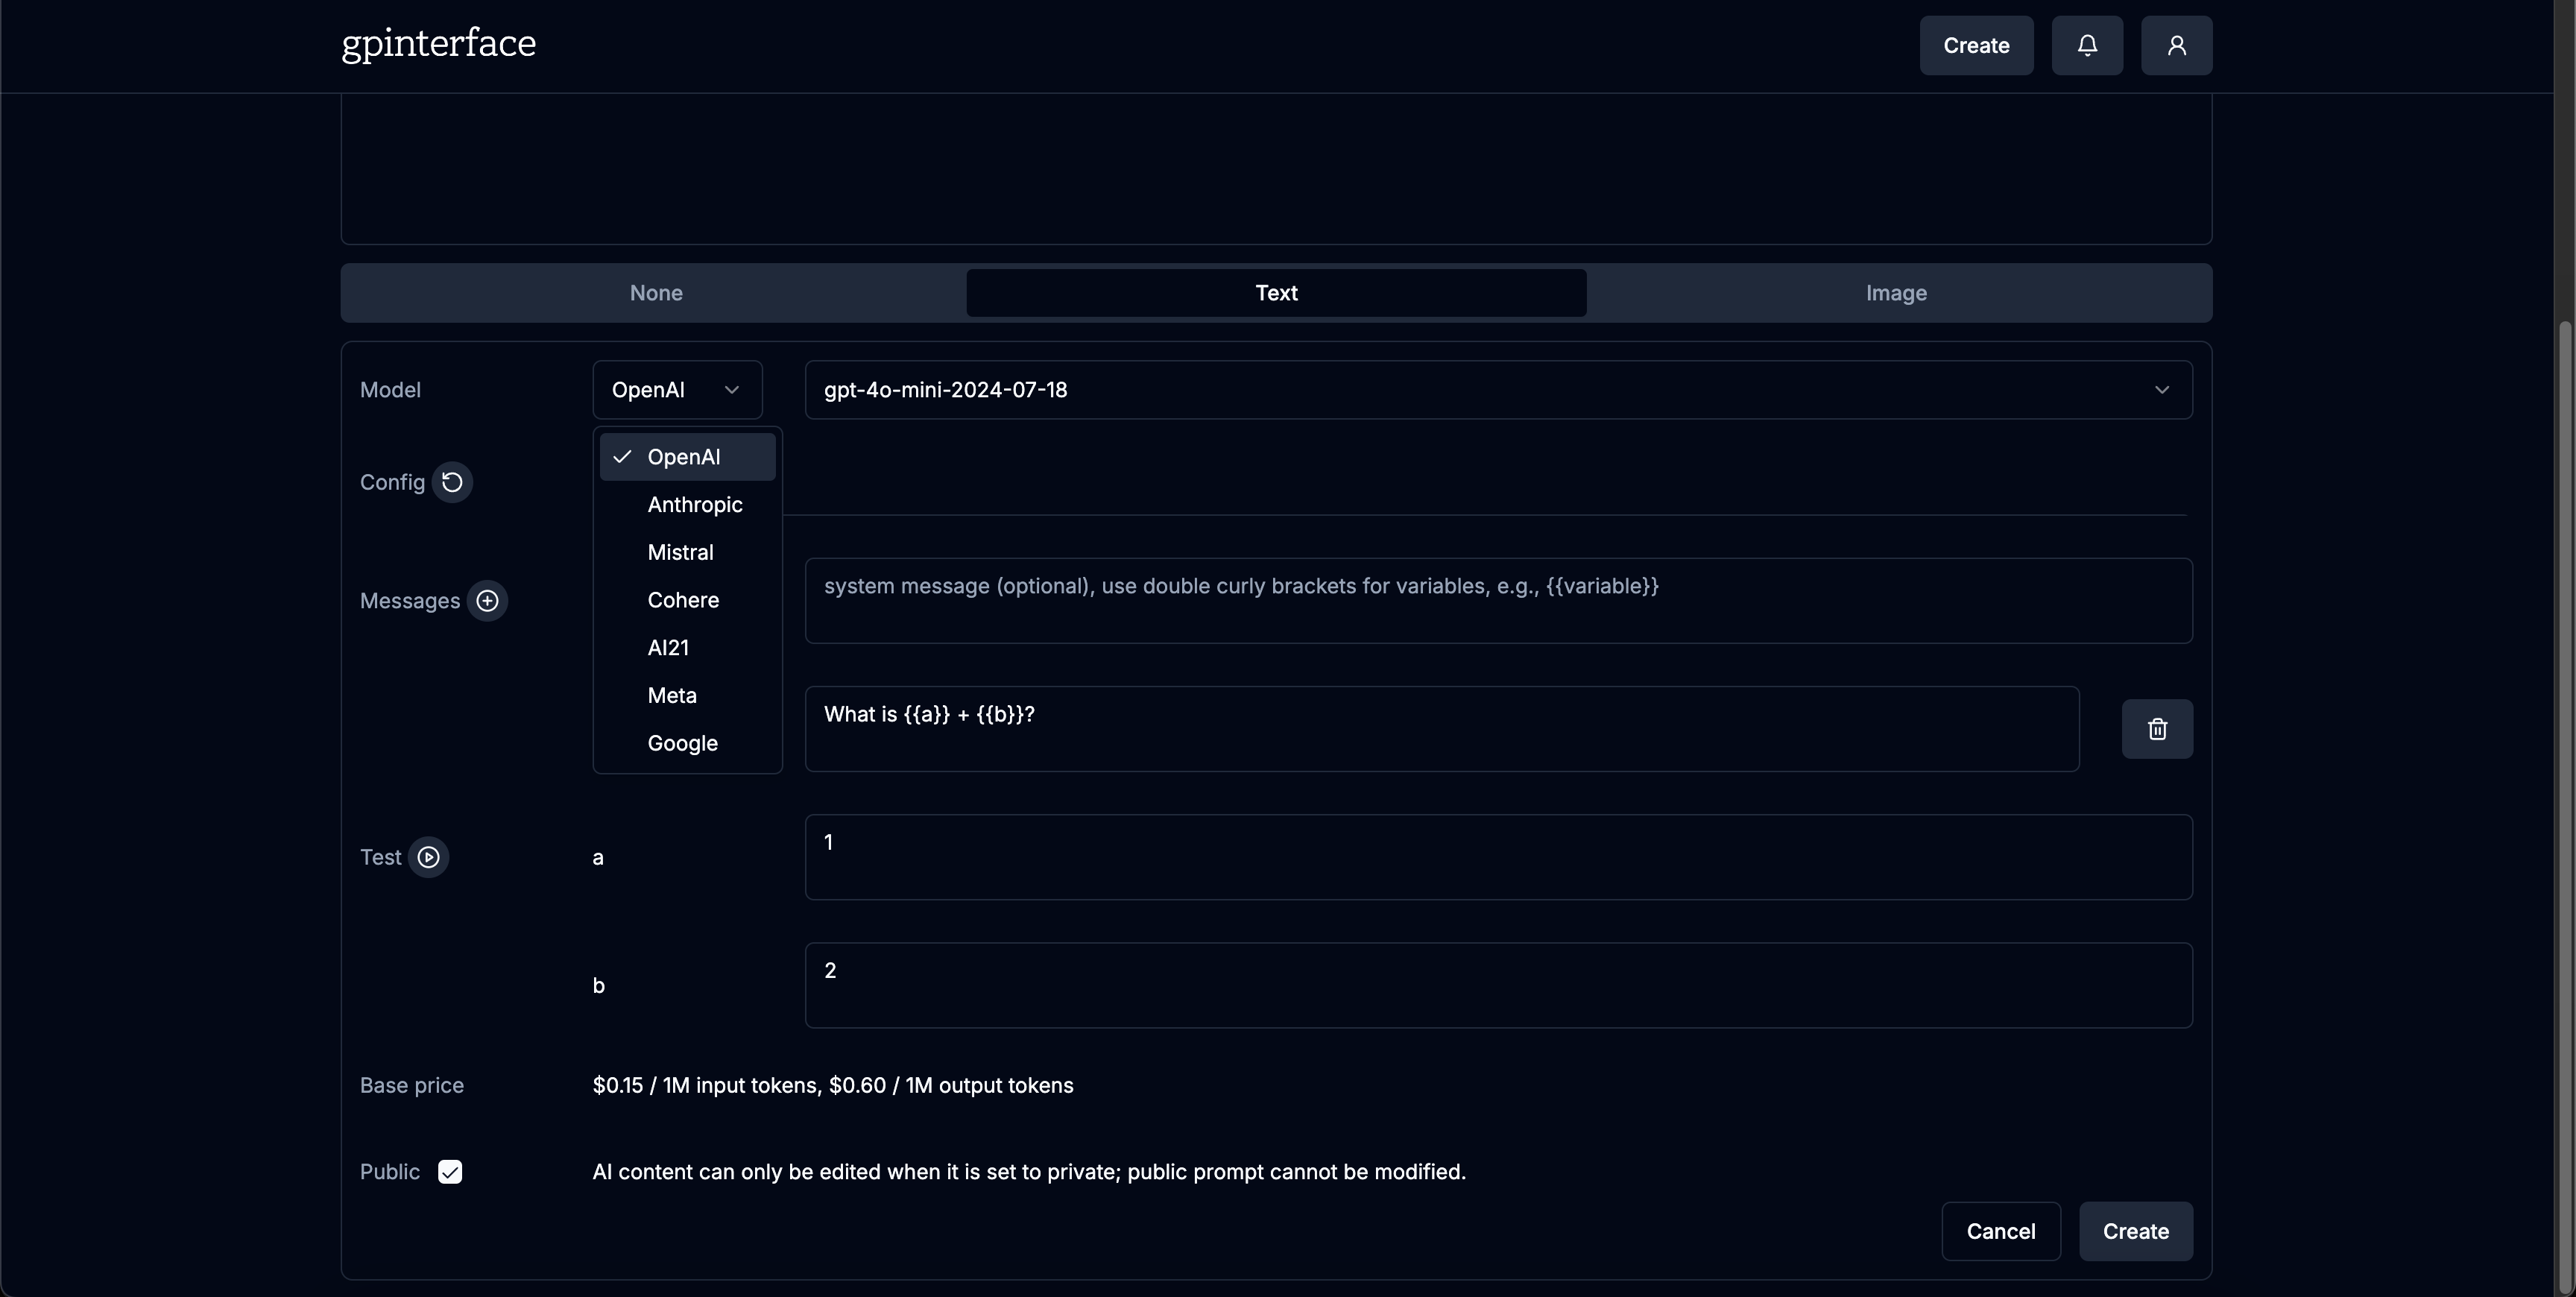Image resolution: width=2576 pixels, height=1297 pixels.
Task: Toggle the Public checkbox
Action: point(450,1172)
